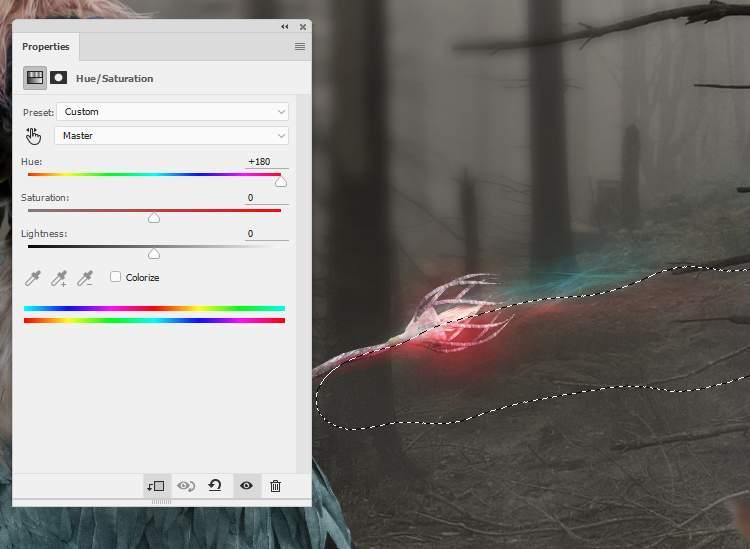The image size is (750, 549).
Task: Enable the Colorize checkbox
Action: tap(115, 277)
